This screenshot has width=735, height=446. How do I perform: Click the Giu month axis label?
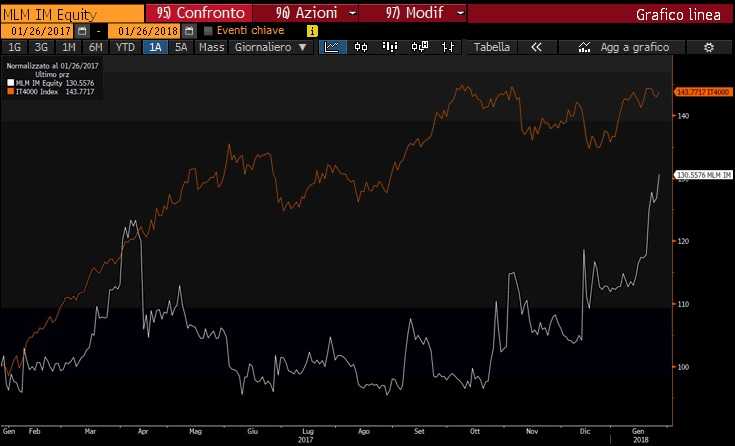[x=252, y=431]
